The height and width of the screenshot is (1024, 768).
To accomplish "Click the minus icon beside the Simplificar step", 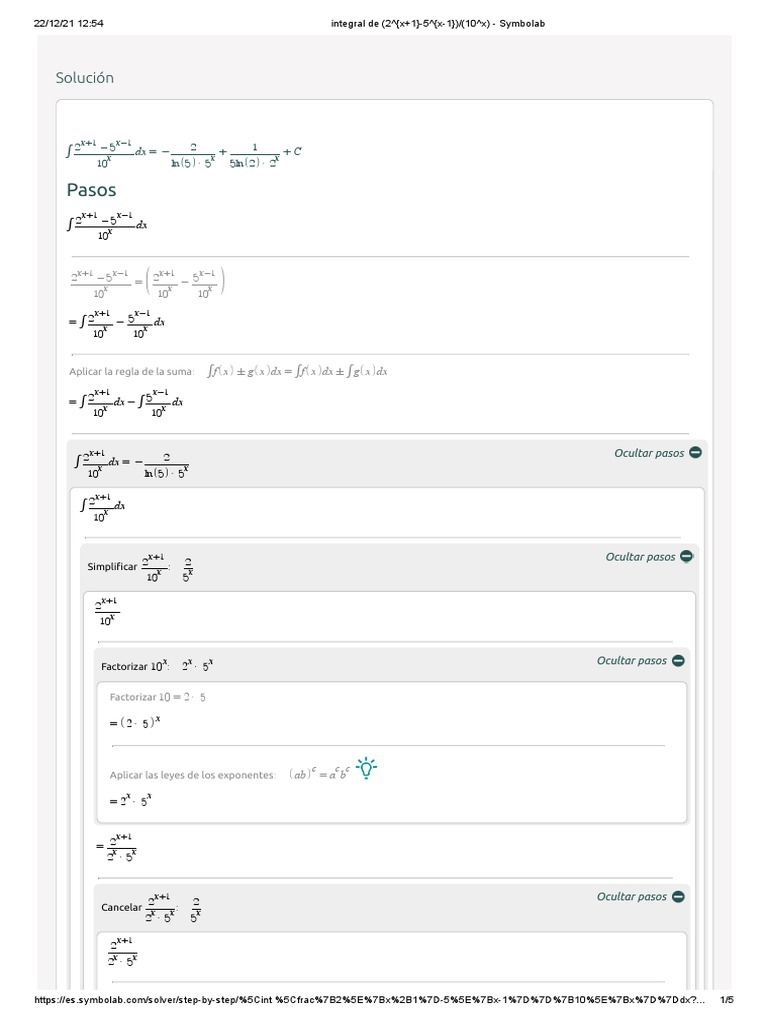I will [686, 557].
